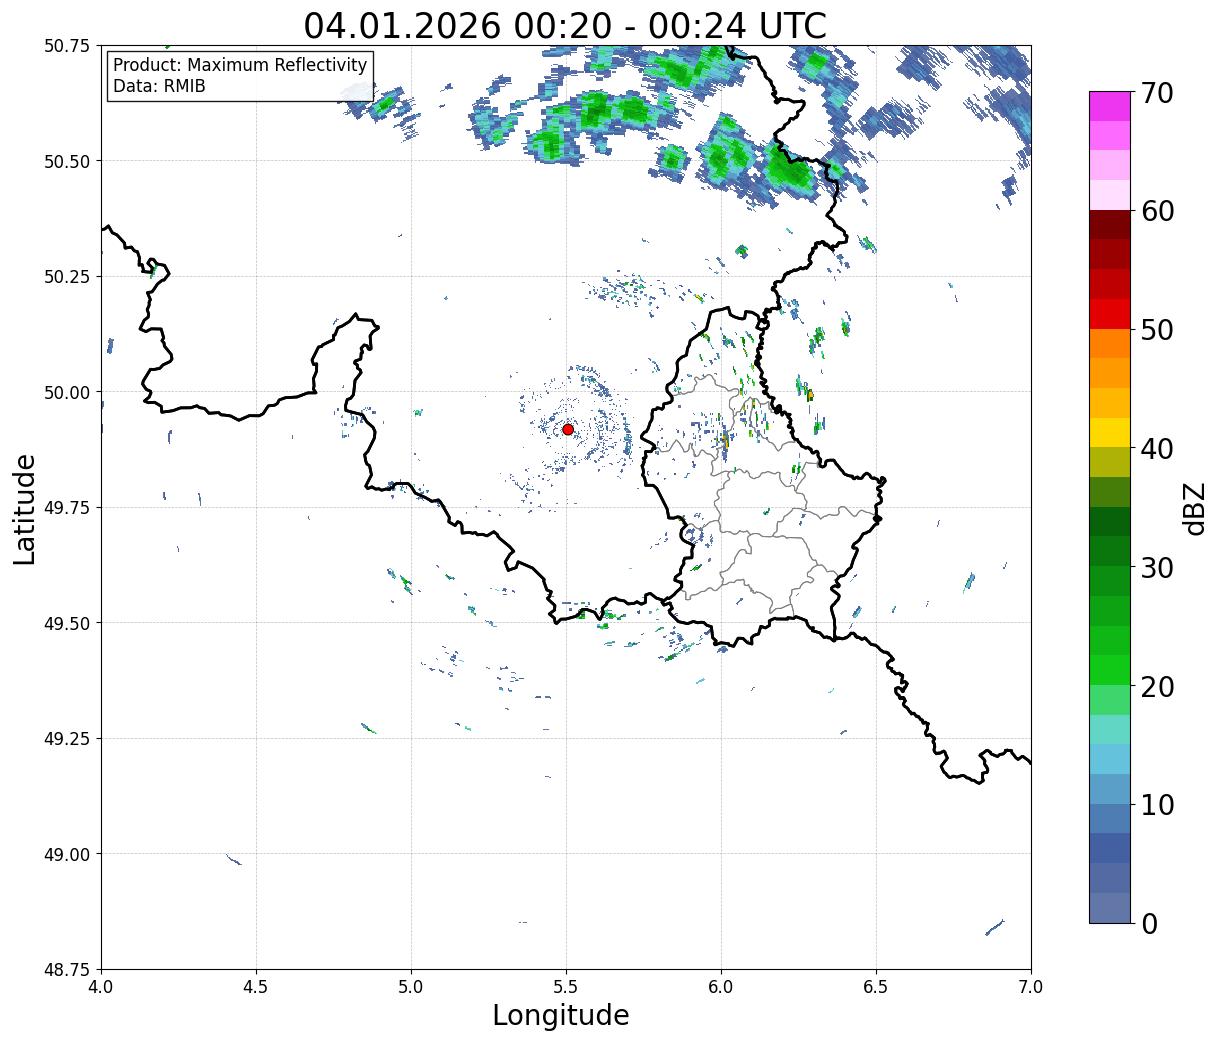Click the colorbar tick label 40

pos(1157,449)
